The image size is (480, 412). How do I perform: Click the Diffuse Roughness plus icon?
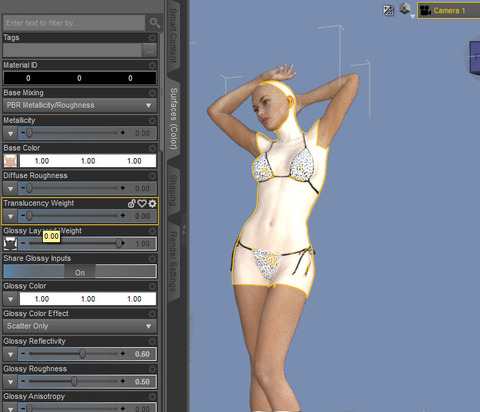[123, 188]
